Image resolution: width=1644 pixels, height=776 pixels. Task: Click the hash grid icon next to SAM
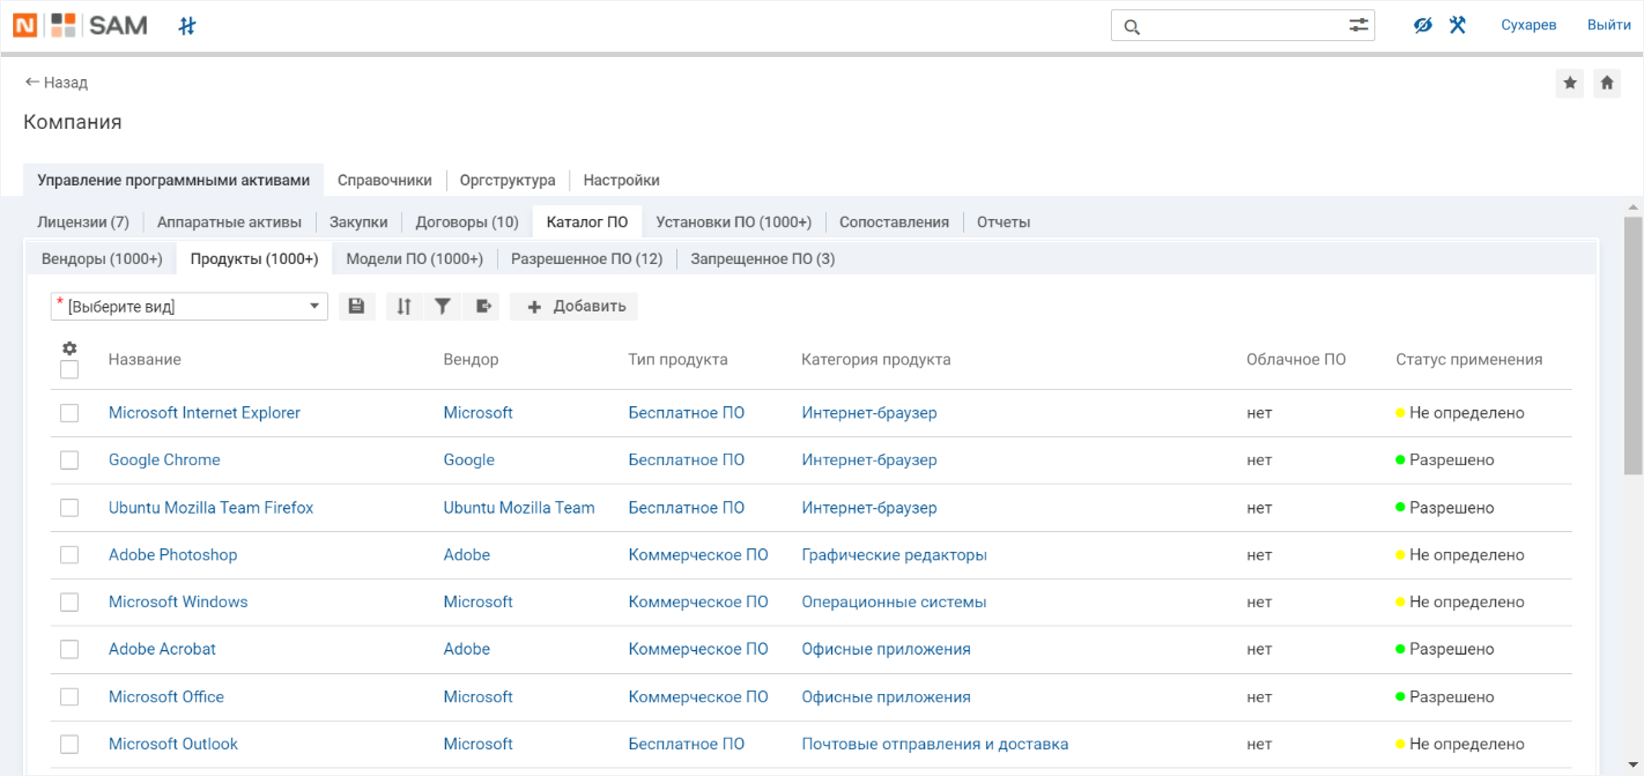[x=187, y=26]
